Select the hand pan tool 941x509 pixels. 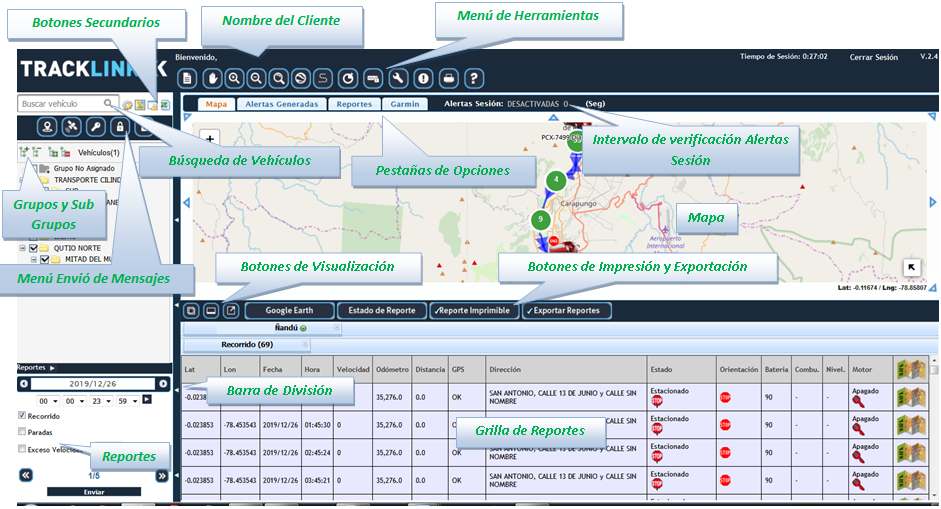pos(212,78)
